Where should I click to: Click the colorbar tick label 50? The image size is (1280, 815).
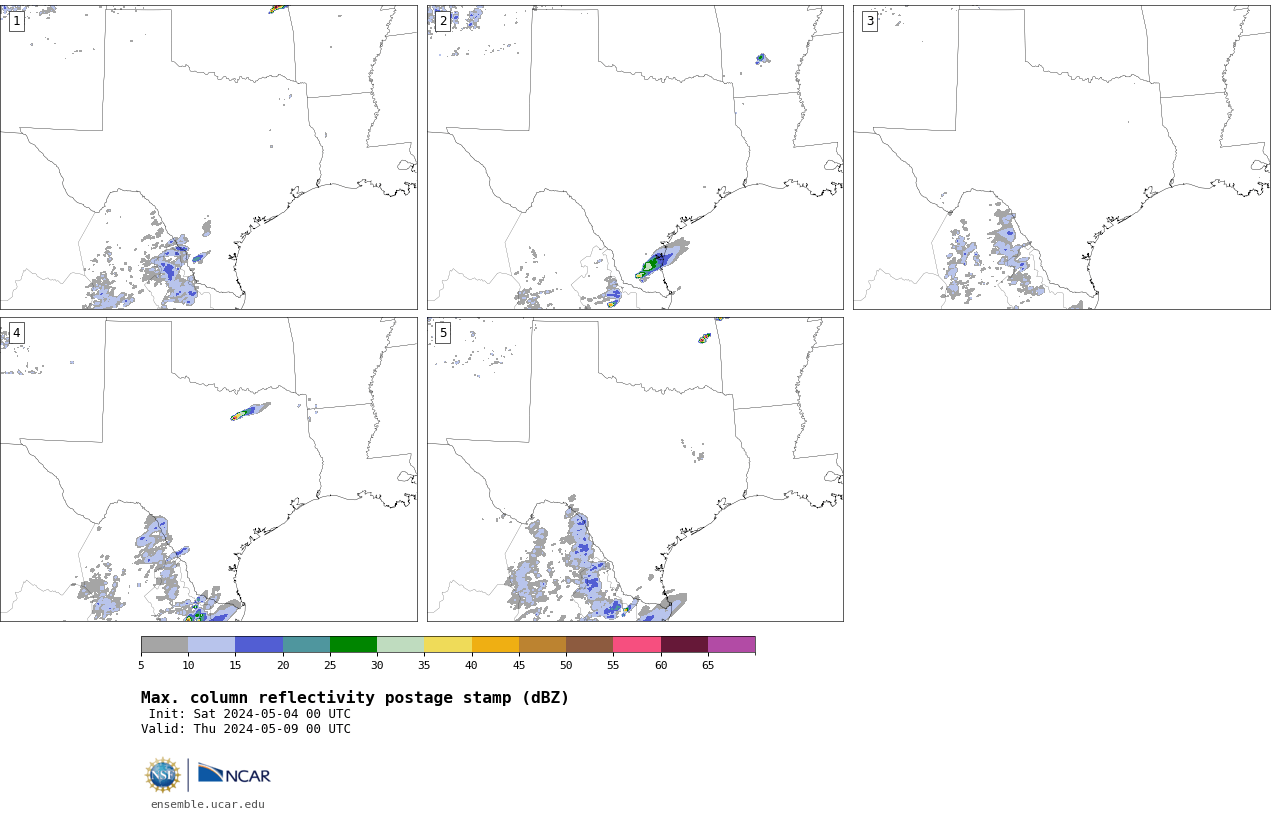[566, 665]
